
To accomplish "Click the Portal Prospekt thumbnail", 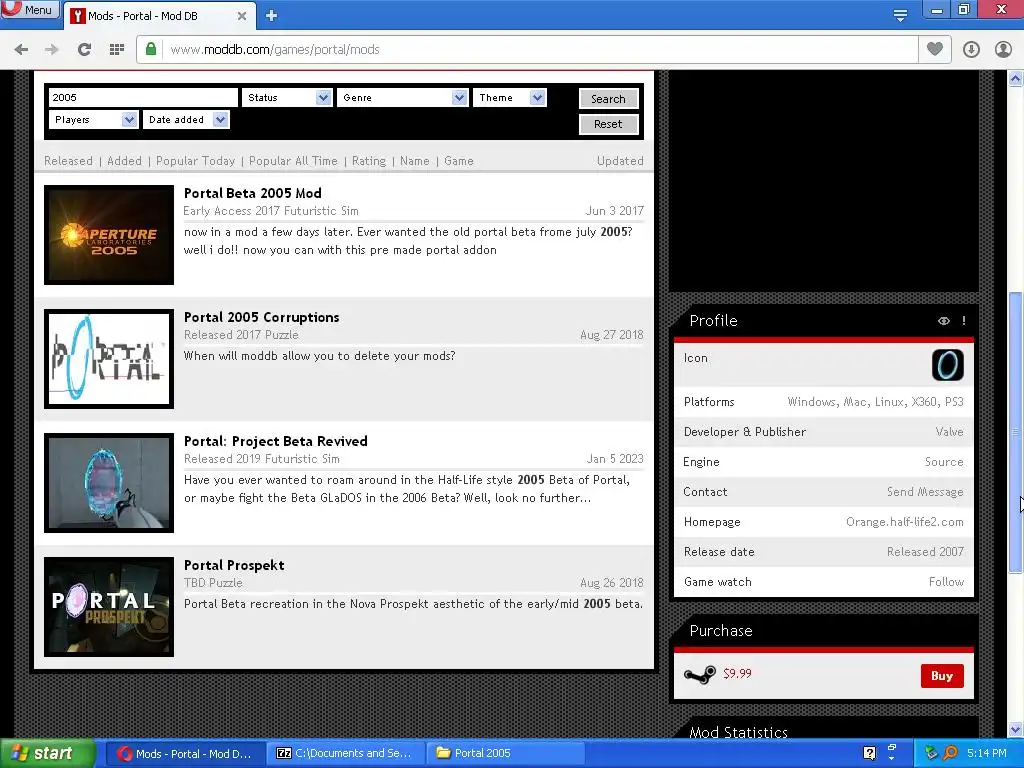I will pyautogui.click(x=109, y=607).
